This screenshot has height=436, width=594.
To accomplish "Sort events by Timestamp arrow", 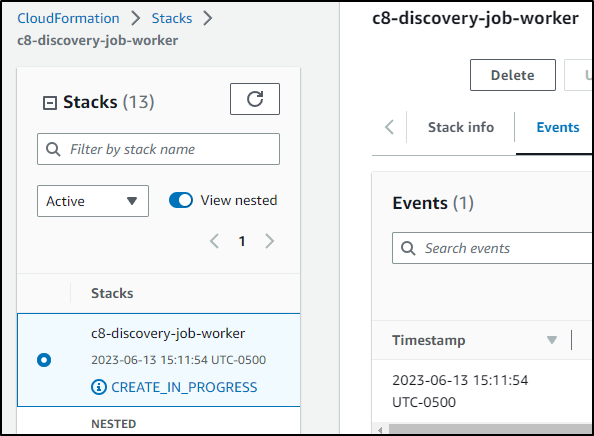I will pyautogui.click(x=552, y=340).
